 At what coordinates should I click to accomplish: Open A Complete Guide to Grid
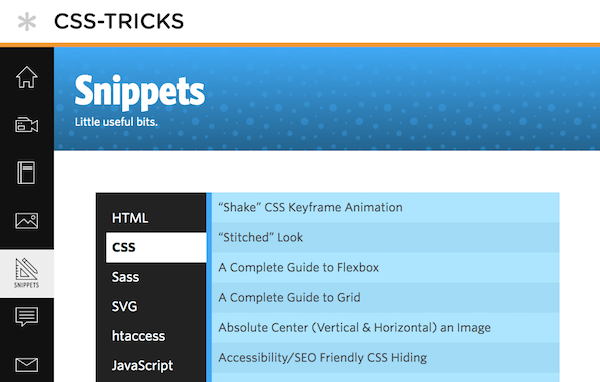[386, 297]
